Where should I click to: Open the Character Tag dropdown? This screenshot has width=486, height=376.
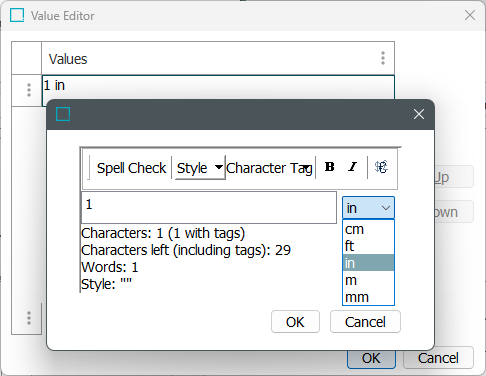270,168
